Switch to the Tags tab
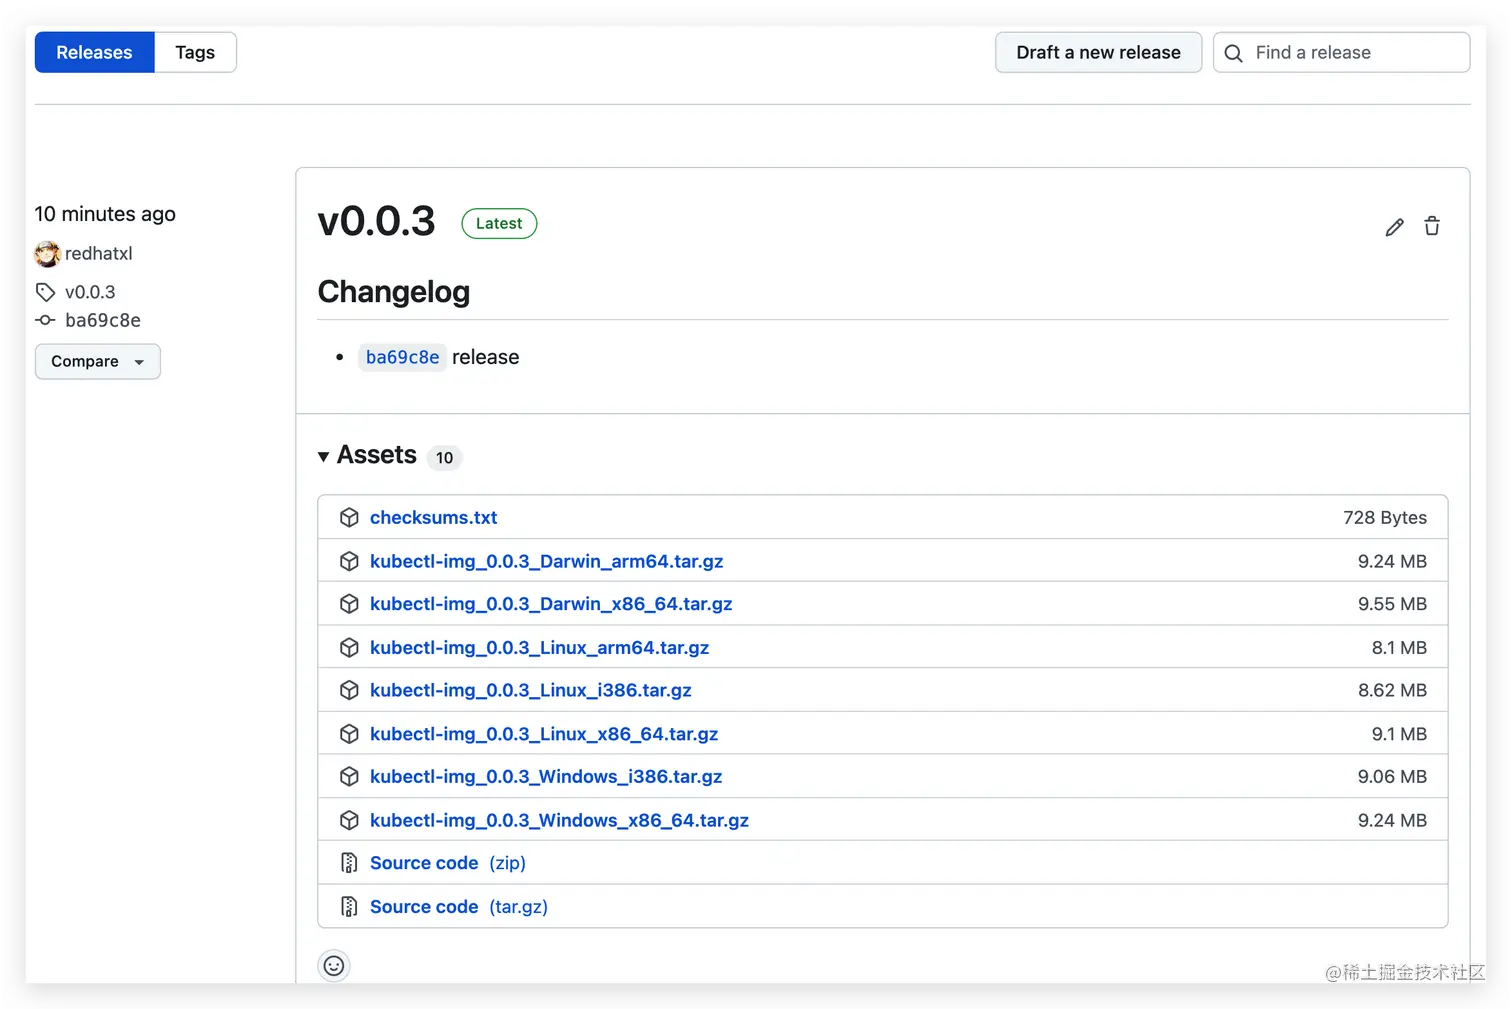1512x1009 pixels. 195,52
